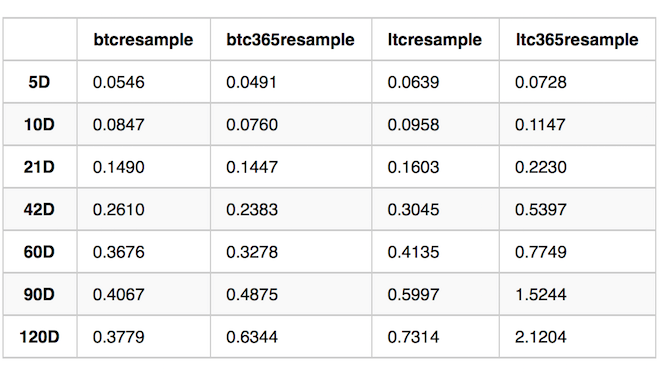Click the value 0.3278
This screenshot has height=381, width=660.
click(252, 252)
